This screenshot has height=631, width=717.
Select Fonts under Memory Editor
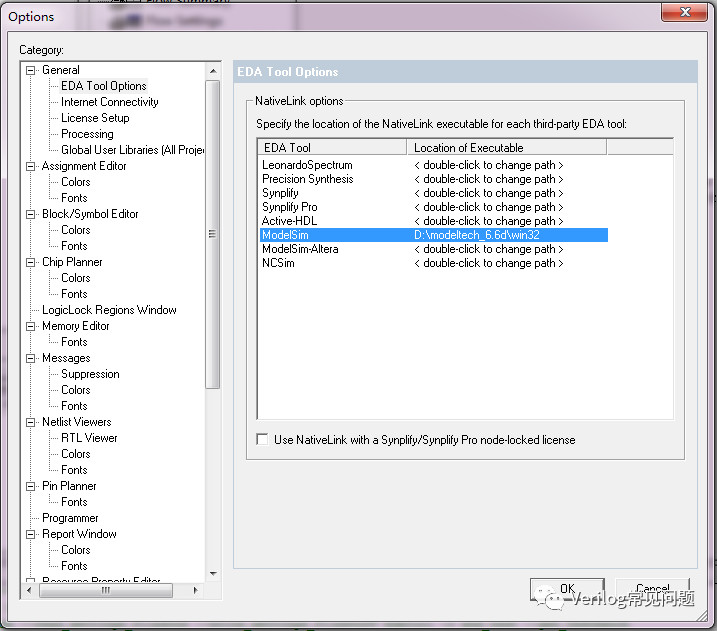74,342
